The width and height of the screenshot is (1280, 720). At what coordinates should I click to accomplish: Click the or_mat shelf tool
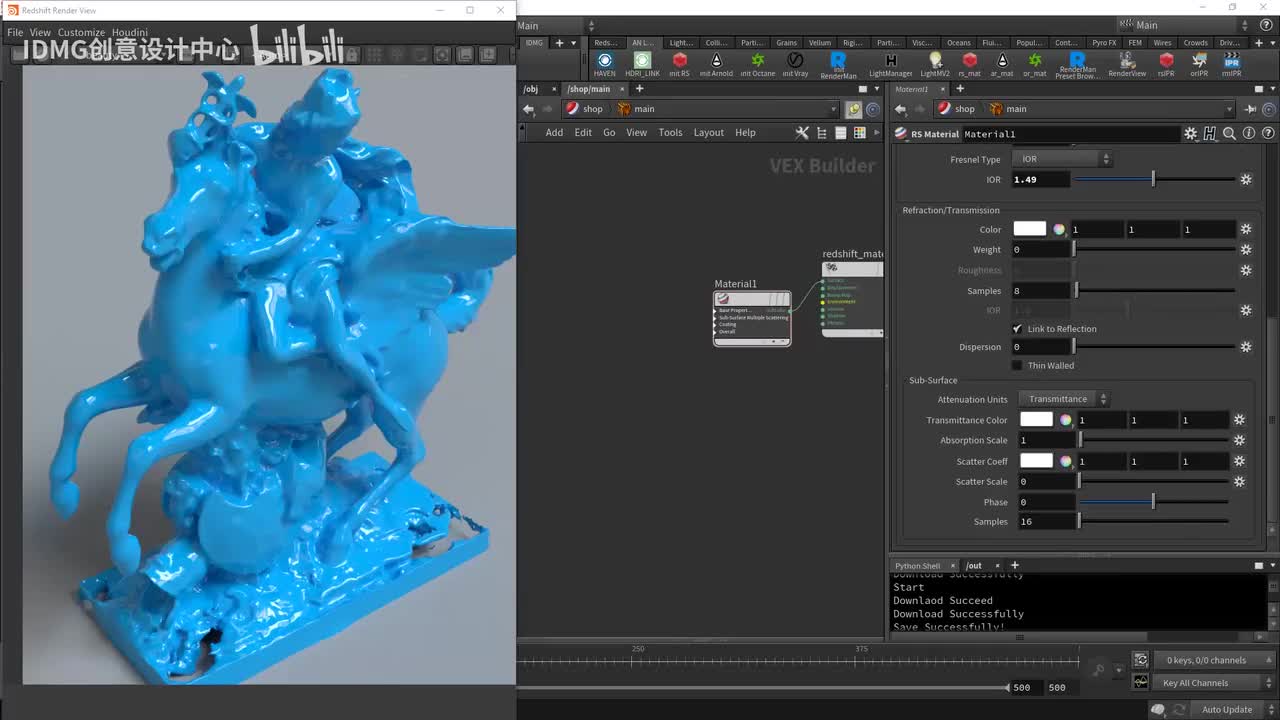pos(1034,65)
